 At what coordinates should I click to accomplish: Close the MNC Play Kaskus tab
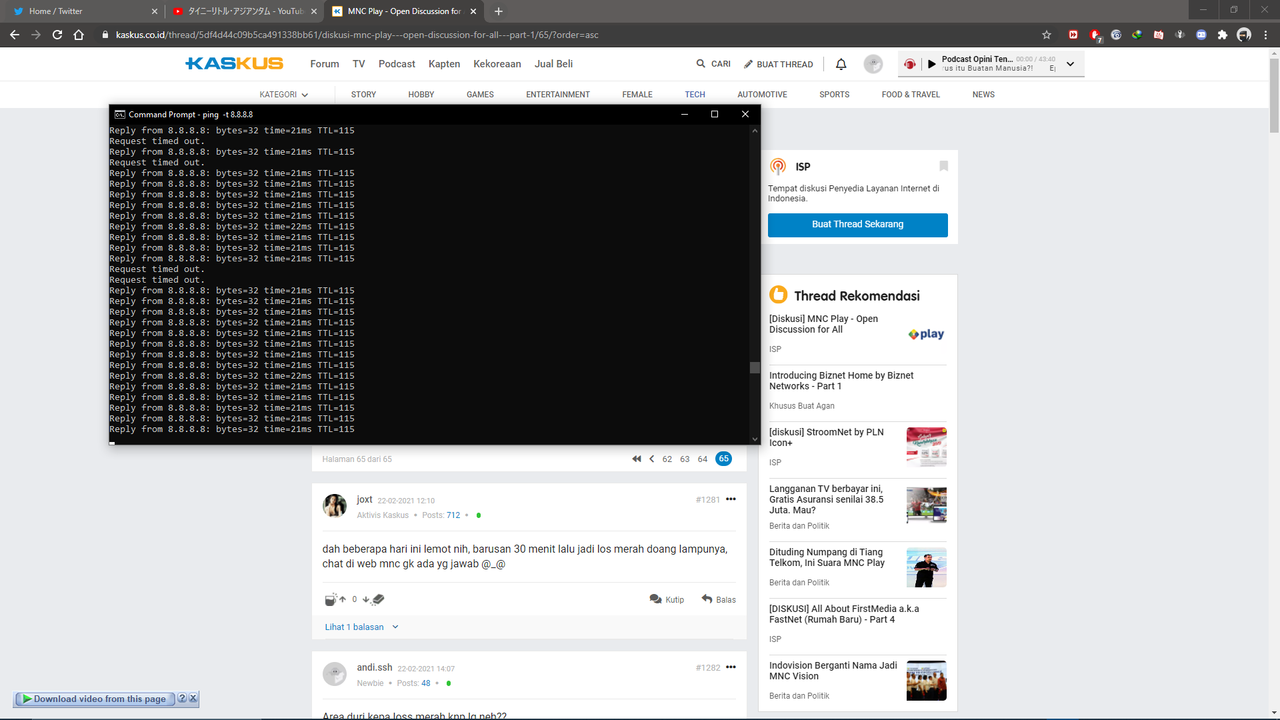click(473, 11)
